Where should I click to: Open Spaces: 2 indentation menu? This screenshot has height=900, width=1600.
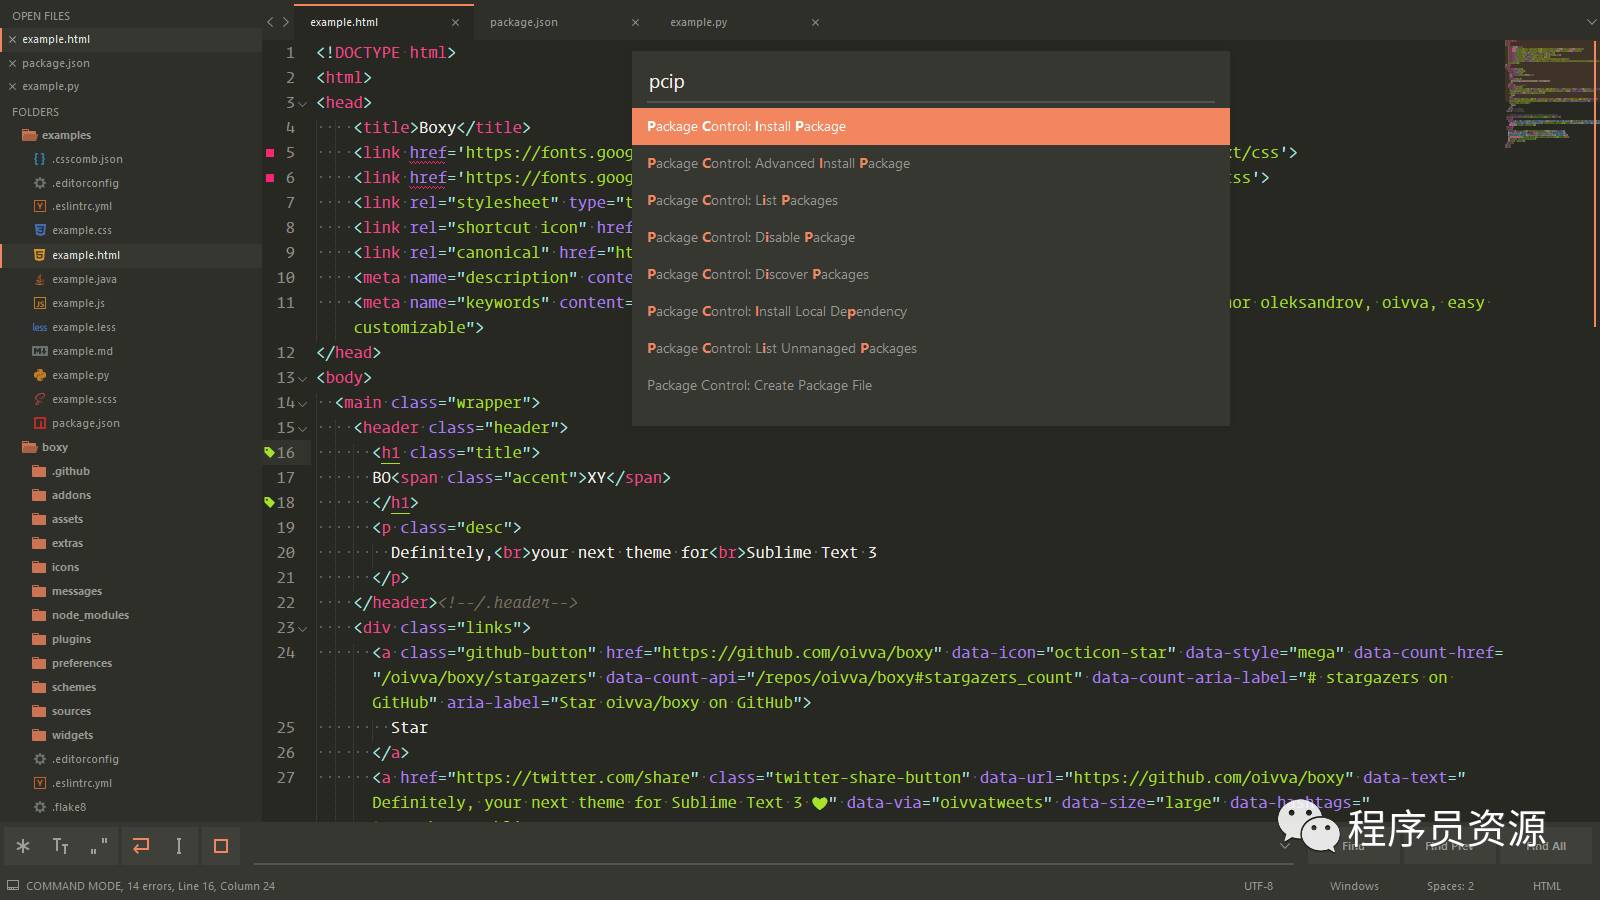[1450, 886]
